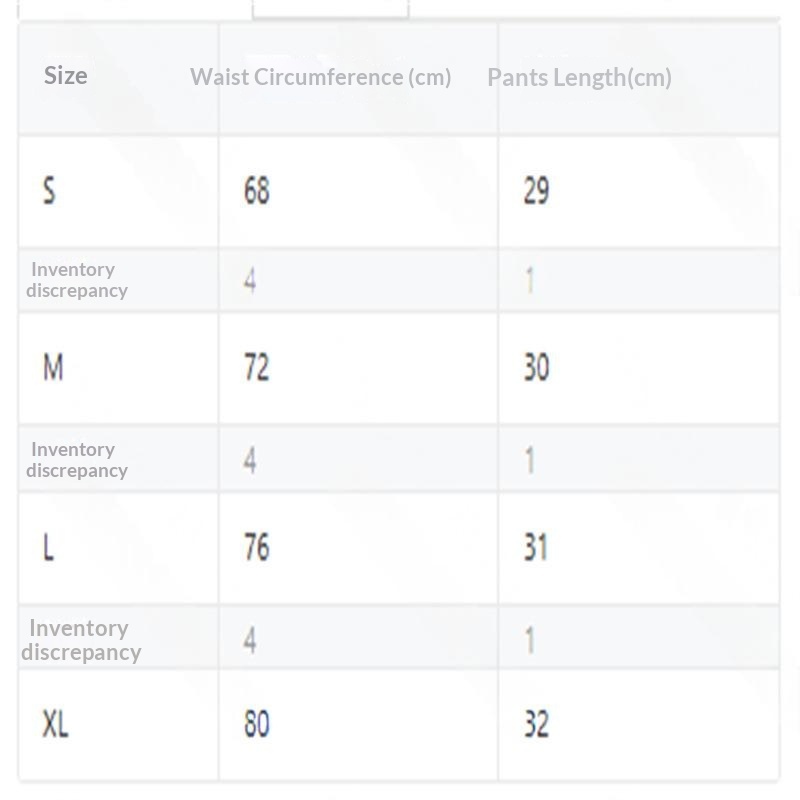
Task: Click waist value 76 for size L
Action: [257, 547]
